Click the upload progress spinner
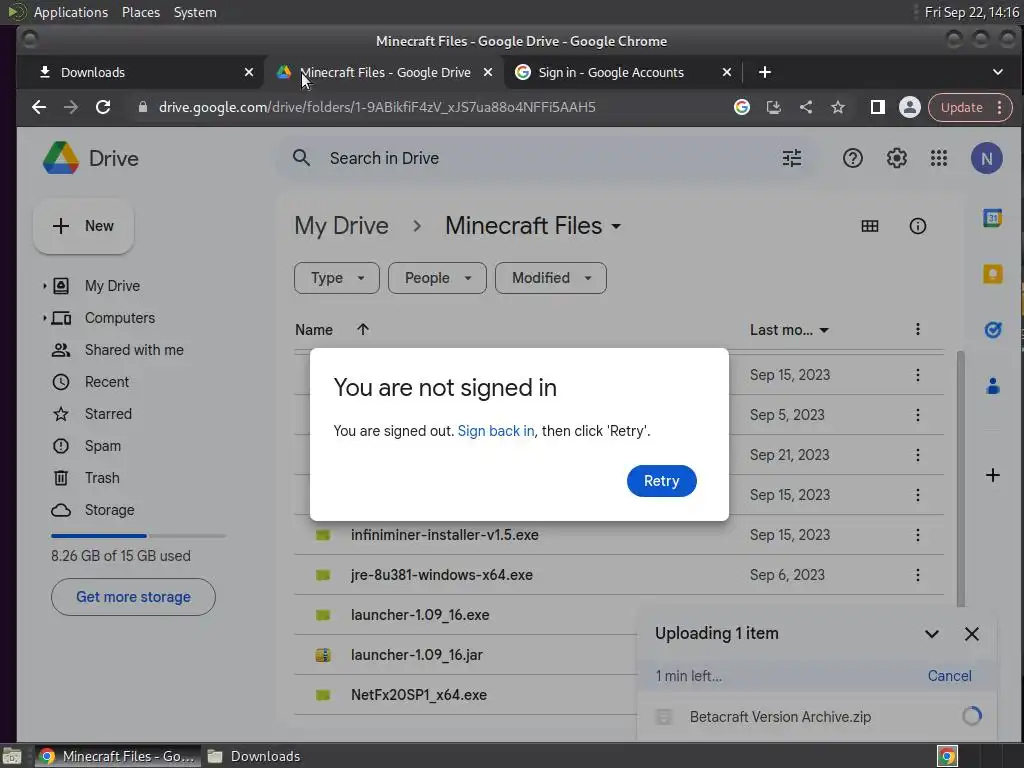1024x768 pixels. [x=971, y=716]
